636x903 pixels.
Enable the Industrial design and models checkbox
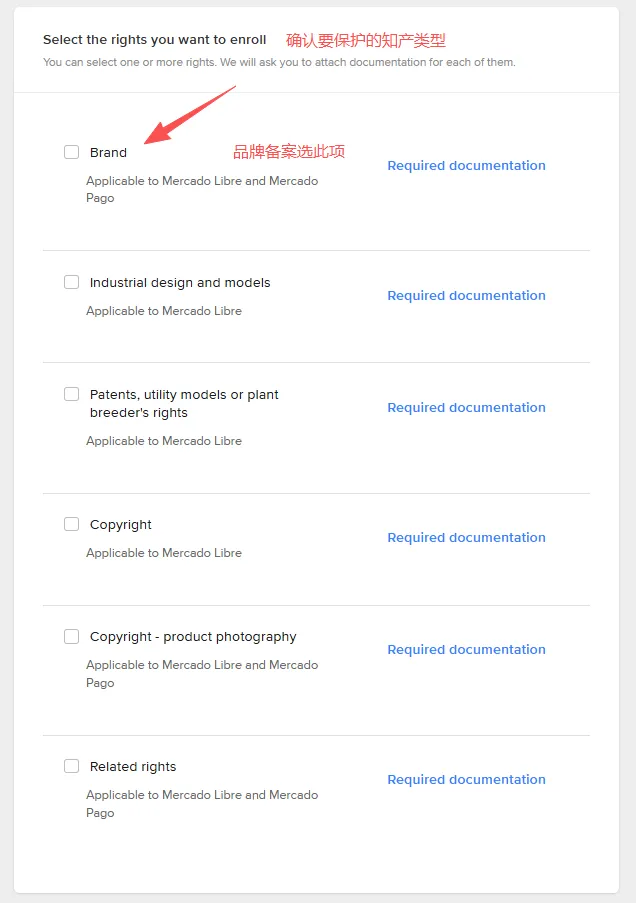[x=72, y=282]
